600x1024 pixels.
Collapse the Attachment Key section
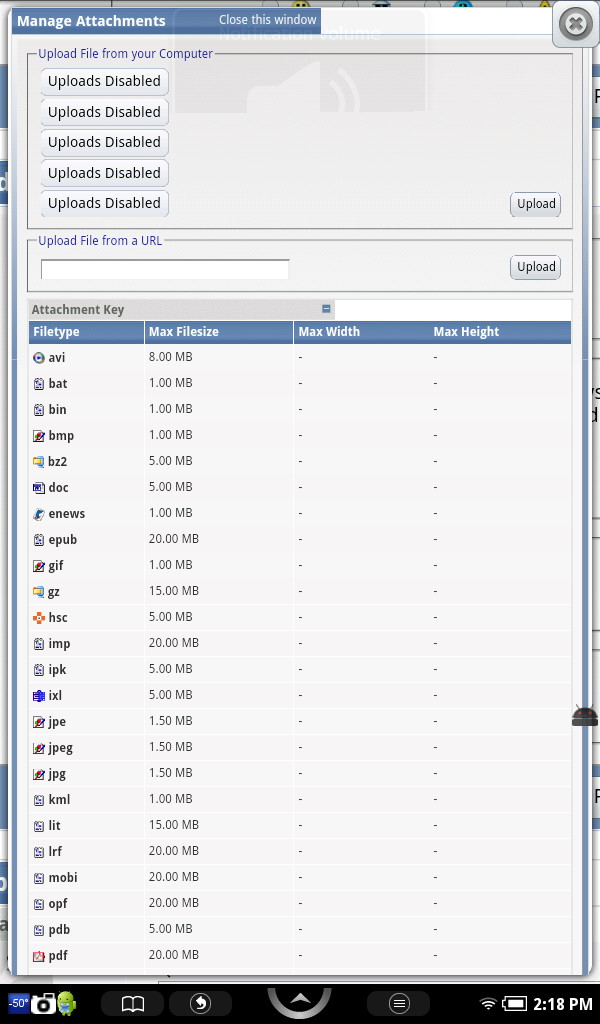click(x=326, y=309)
